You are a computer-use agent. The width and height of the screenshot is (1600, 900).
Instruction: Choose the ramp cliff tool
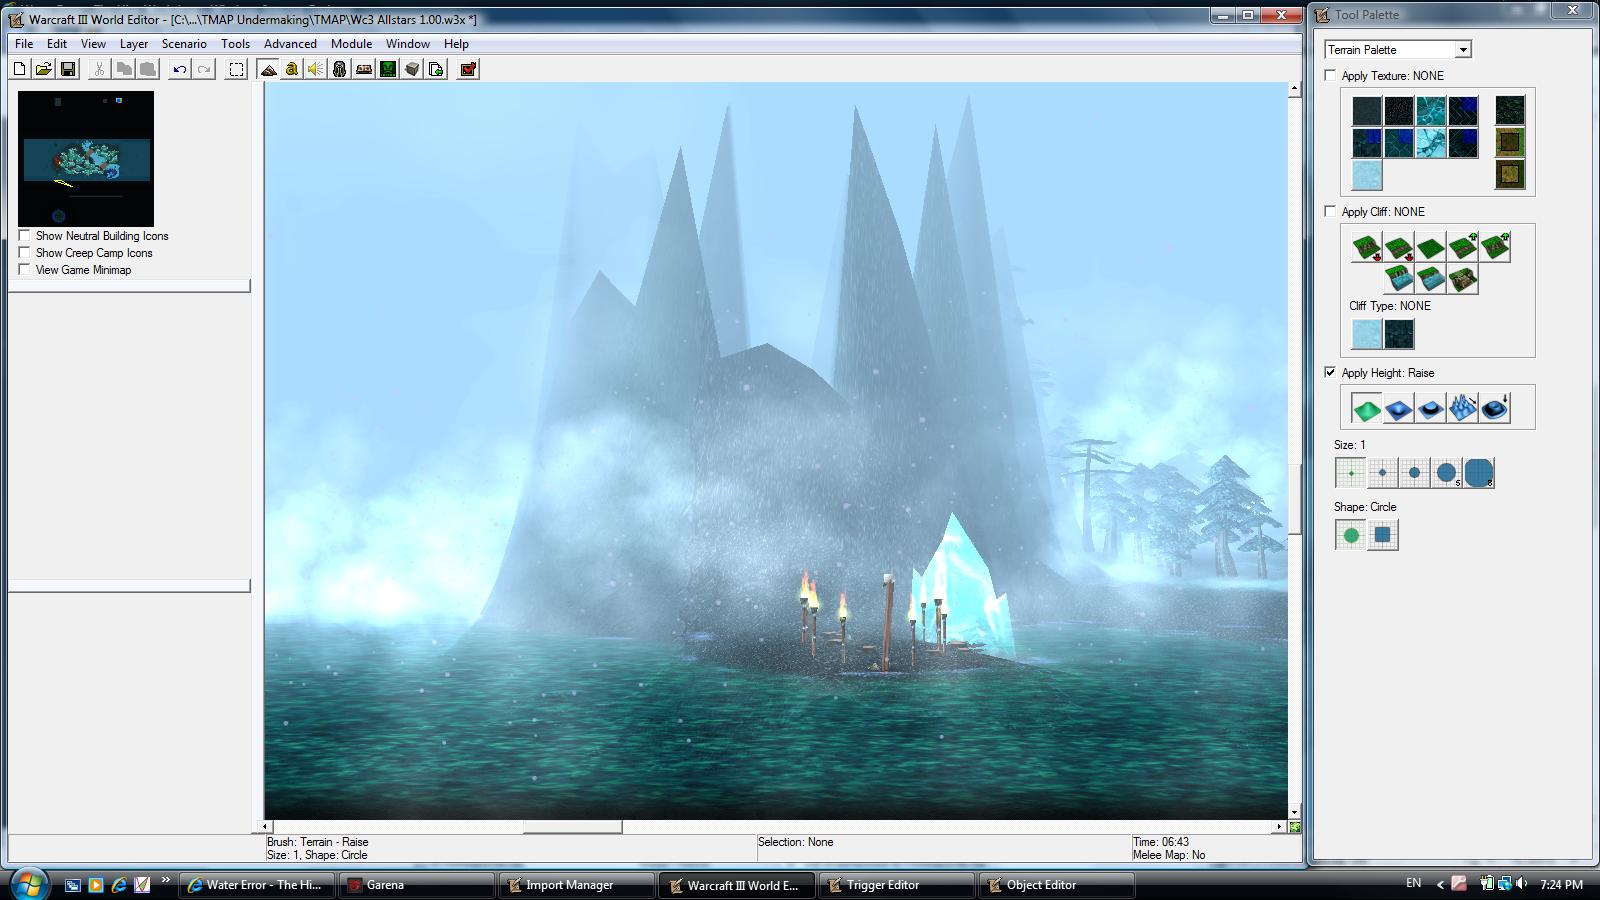tap(1462, 279)
